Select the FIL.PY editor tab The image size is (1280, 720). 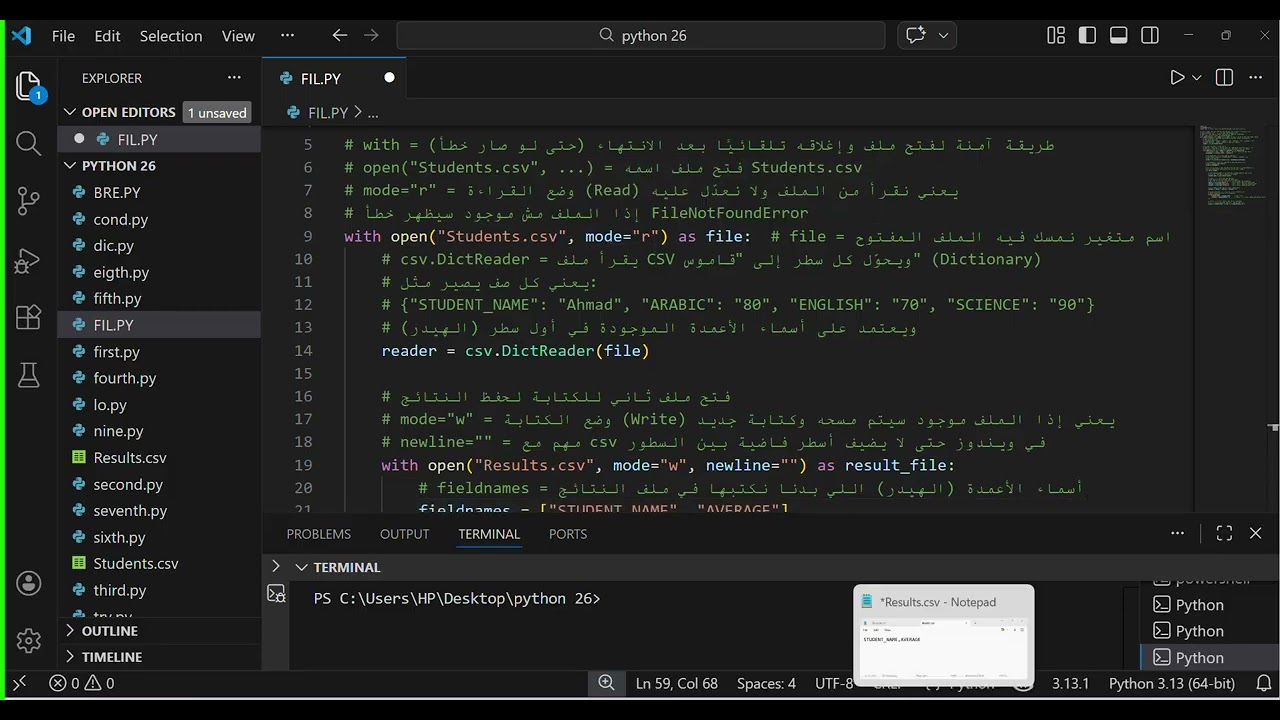[x=335, y=78]
